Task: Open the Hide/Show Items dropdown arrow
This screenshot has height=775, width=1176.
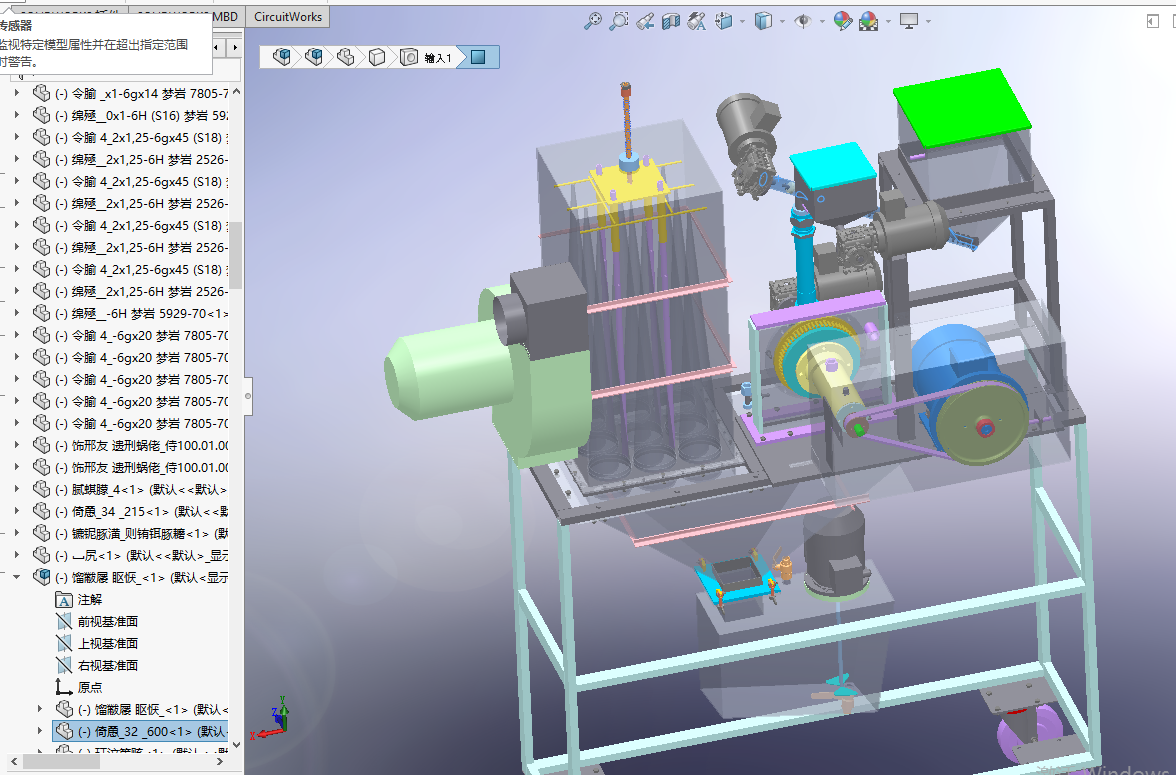Action: click(822, 21)
